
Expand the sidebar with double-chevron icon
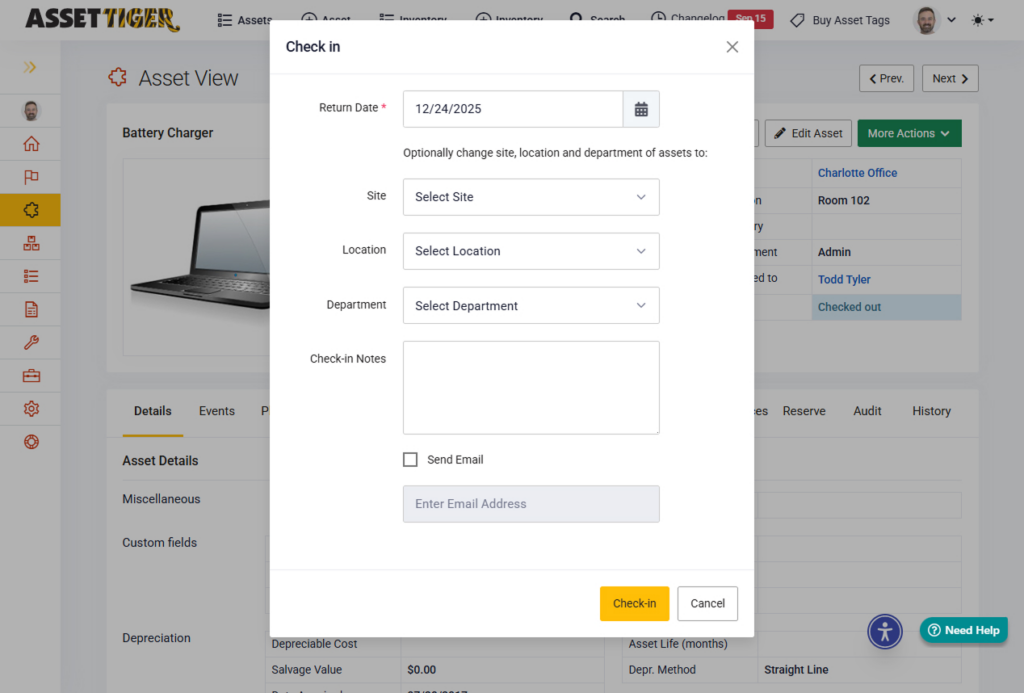pos(30,68)
